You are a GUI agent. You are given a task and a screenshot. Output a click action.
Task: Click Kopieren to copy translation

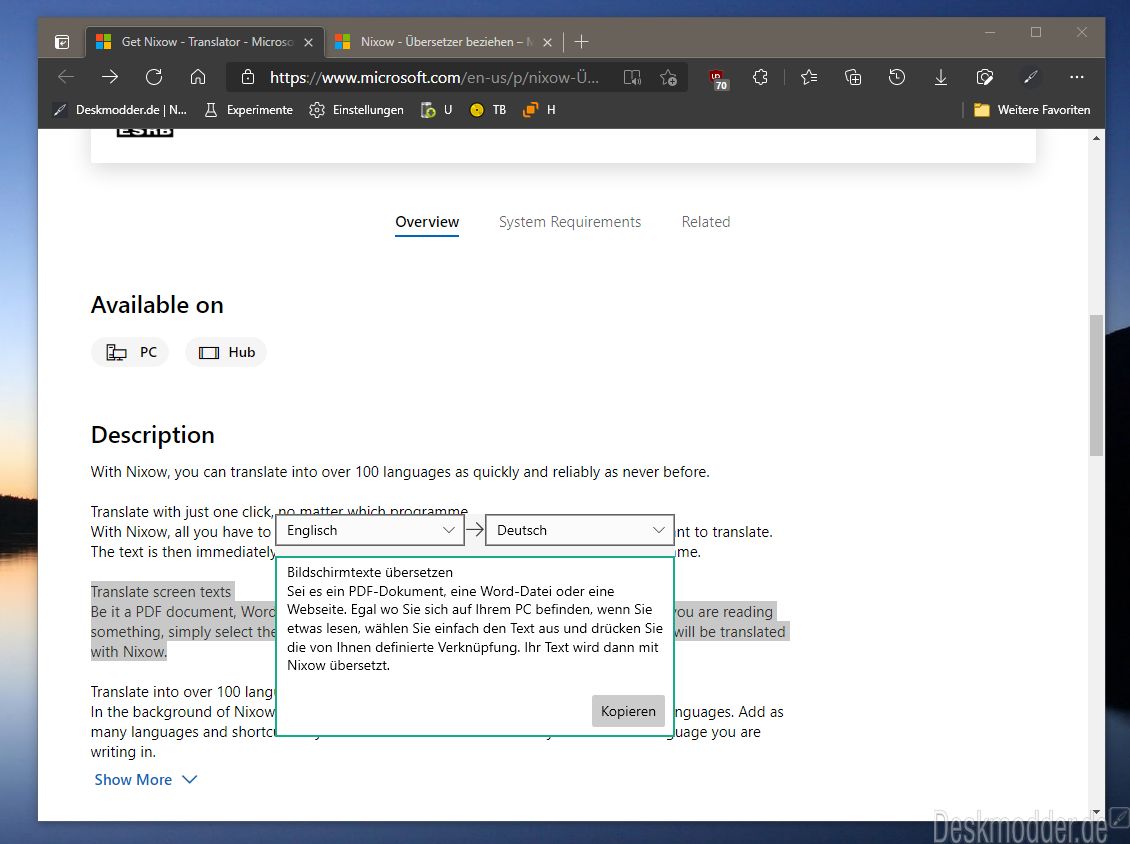click(x=628, y=711)
